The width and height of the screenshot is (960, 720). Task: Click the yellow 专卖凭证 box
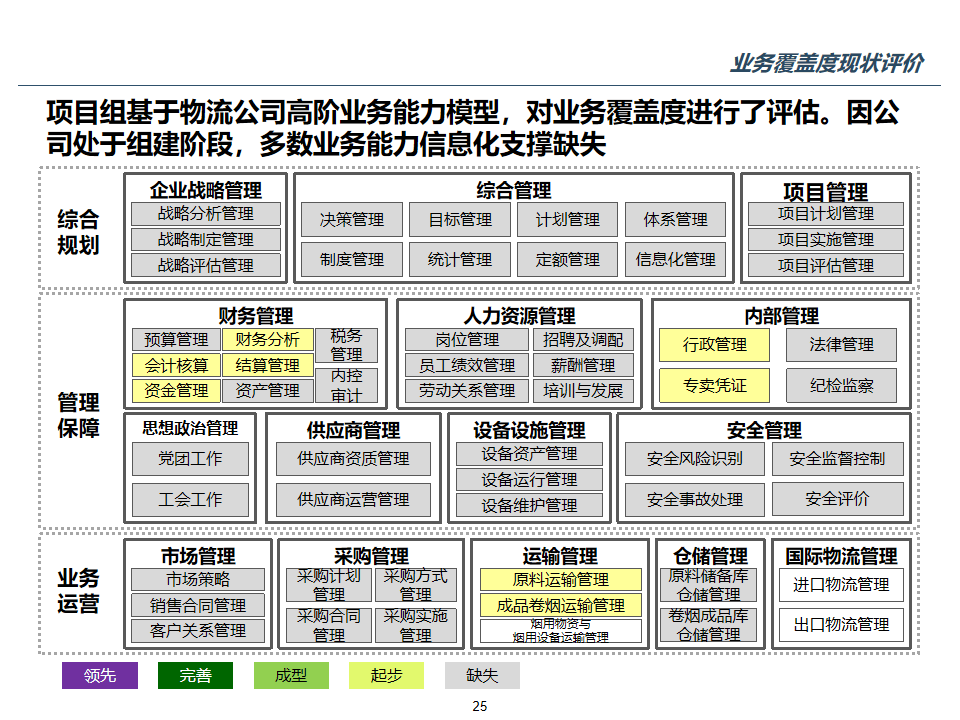tap(714, 385)
